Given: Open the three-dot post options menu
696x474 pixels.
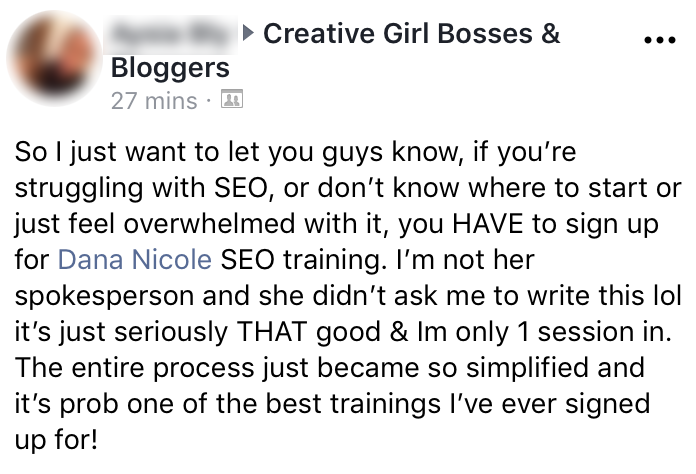Looking at the screenshot, I should tap(660, 40).
